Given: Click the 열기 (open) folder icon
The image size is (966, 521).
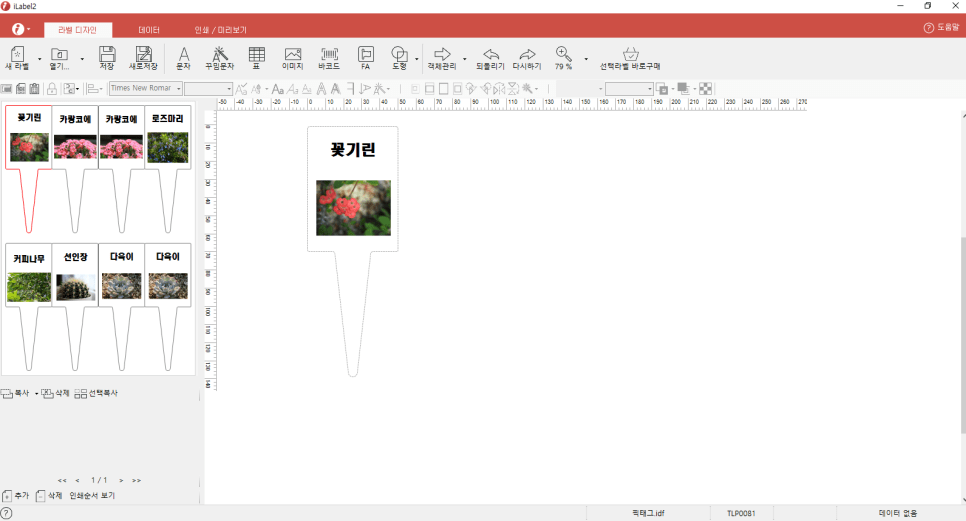Looking at the screenshot, I should click(59, 54).
